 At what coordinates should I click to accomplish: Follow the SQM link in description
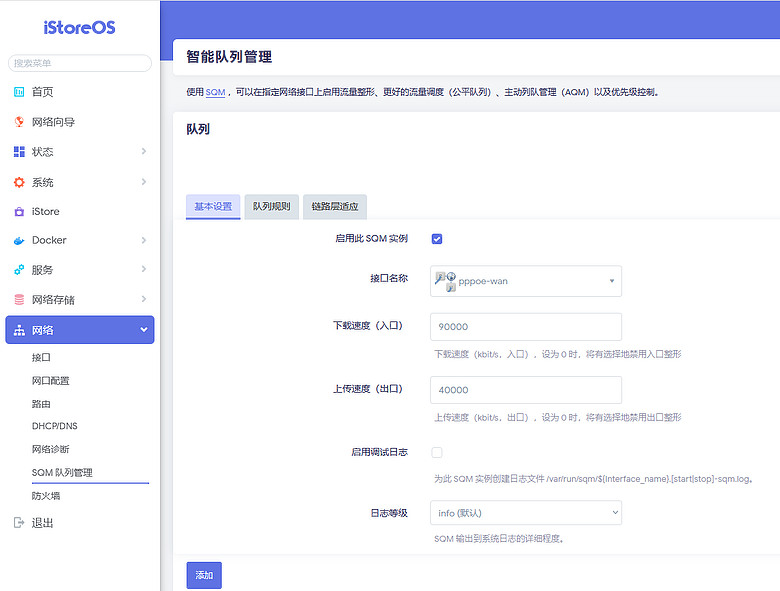[x=215, y=92]
